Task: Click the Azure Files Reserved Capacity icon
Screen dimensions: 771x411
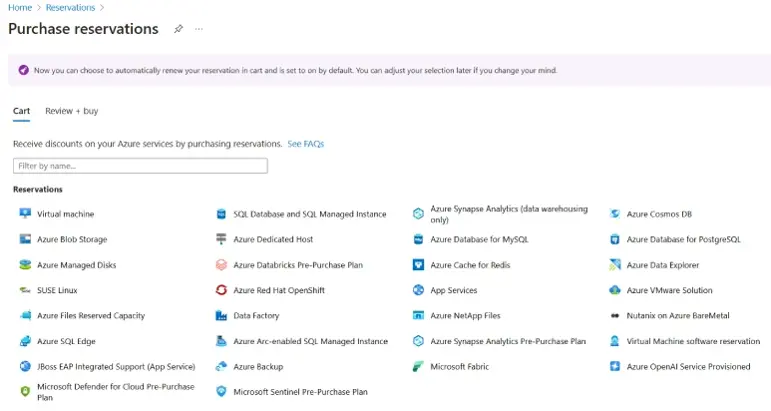Action: click(x=25, y=316)
